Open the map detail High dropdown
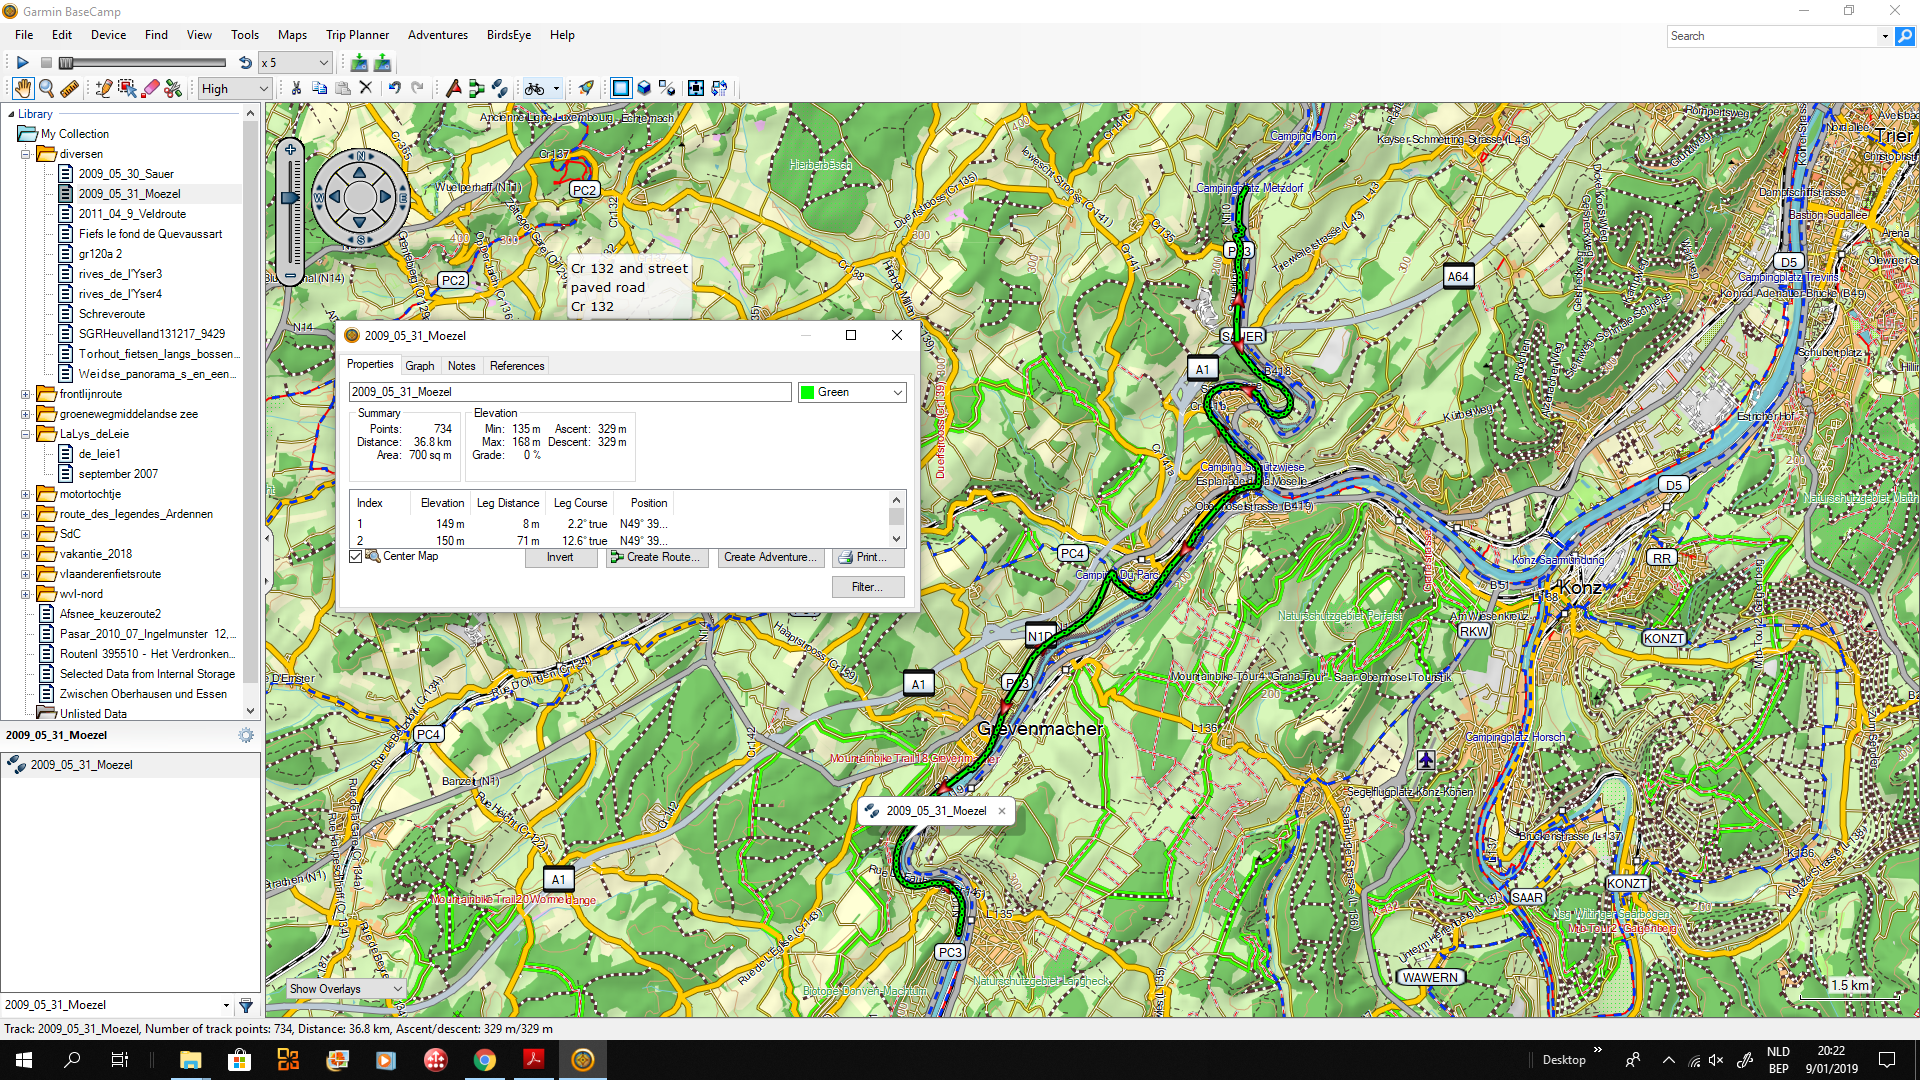This screenshot has width=1920, height=1080. coord(235,88)
